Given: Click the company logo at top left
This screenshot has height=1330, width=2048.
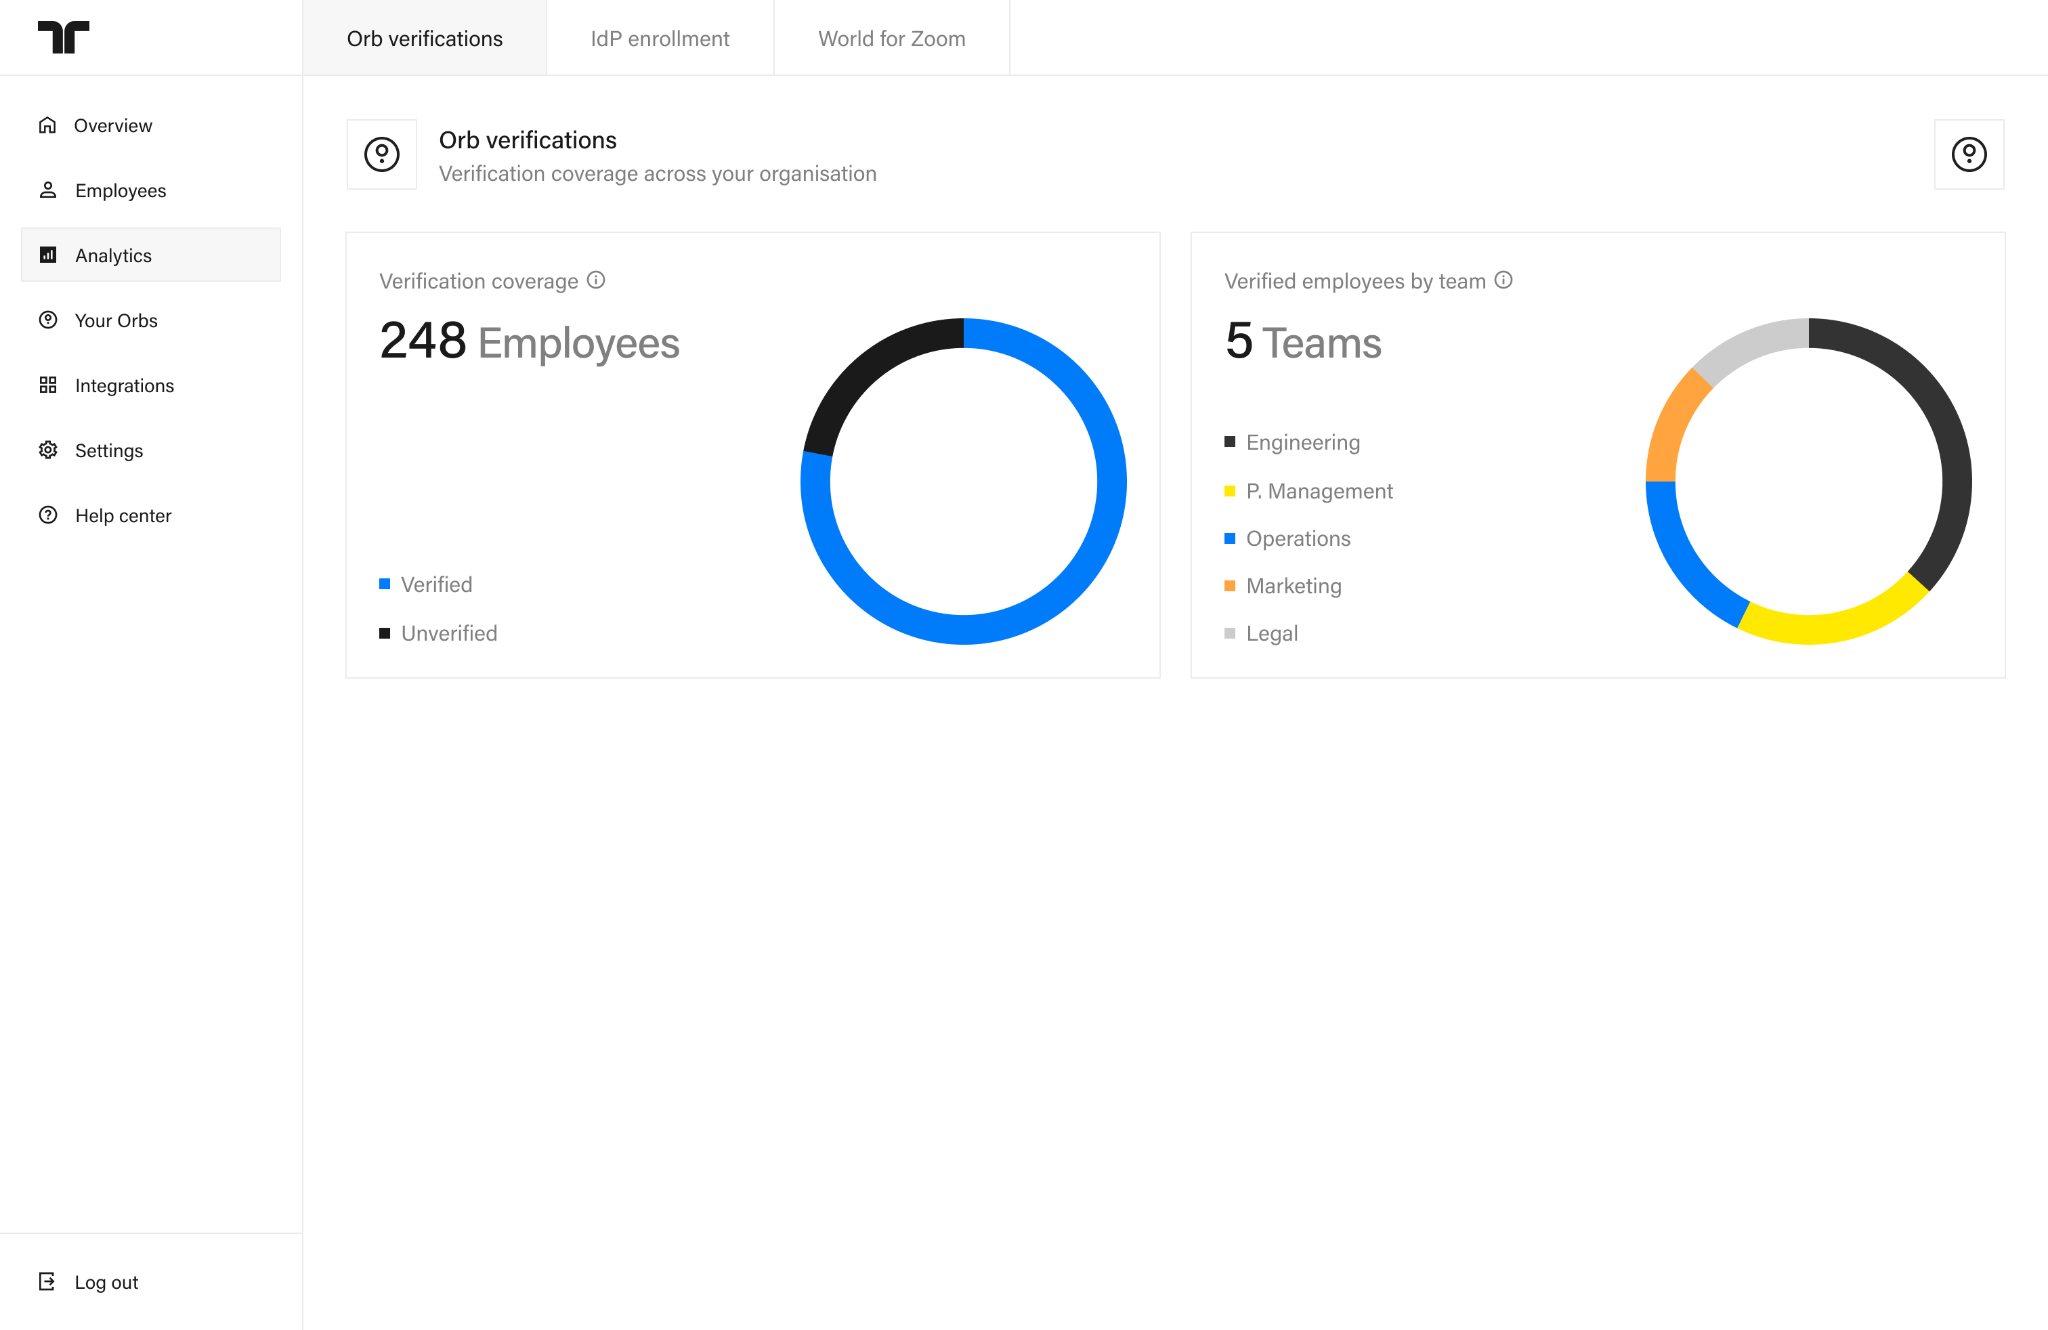Looking at the screenshot, I should [x=63, y=37].
